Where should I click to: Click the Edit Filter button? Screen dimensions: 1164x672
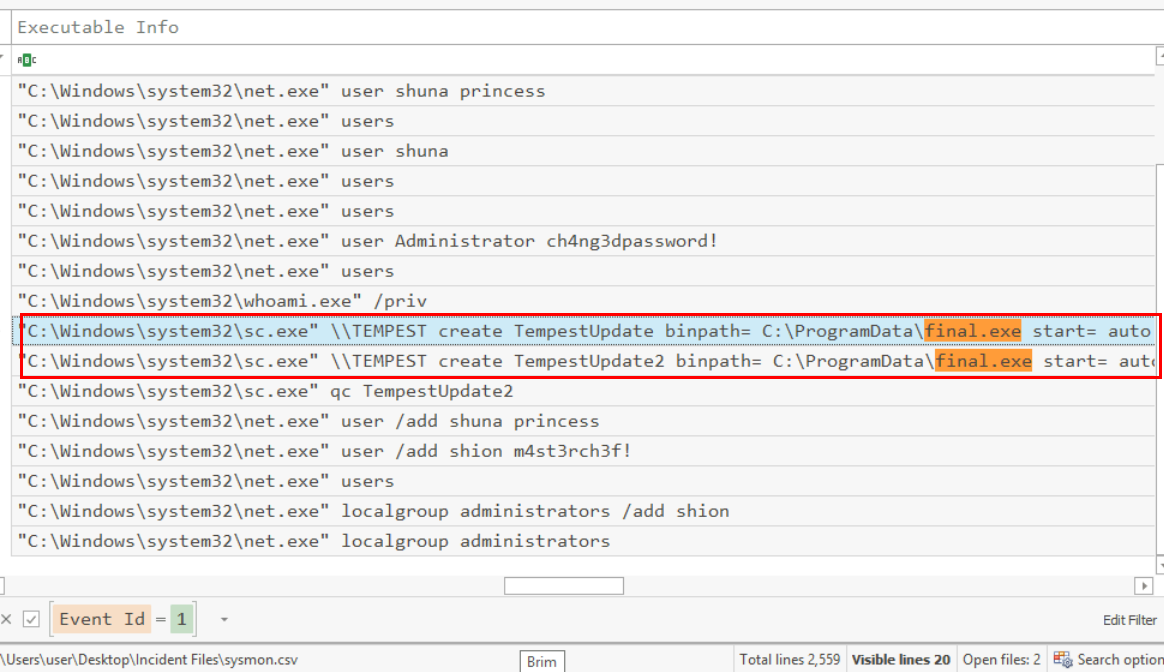[1129, 620]
